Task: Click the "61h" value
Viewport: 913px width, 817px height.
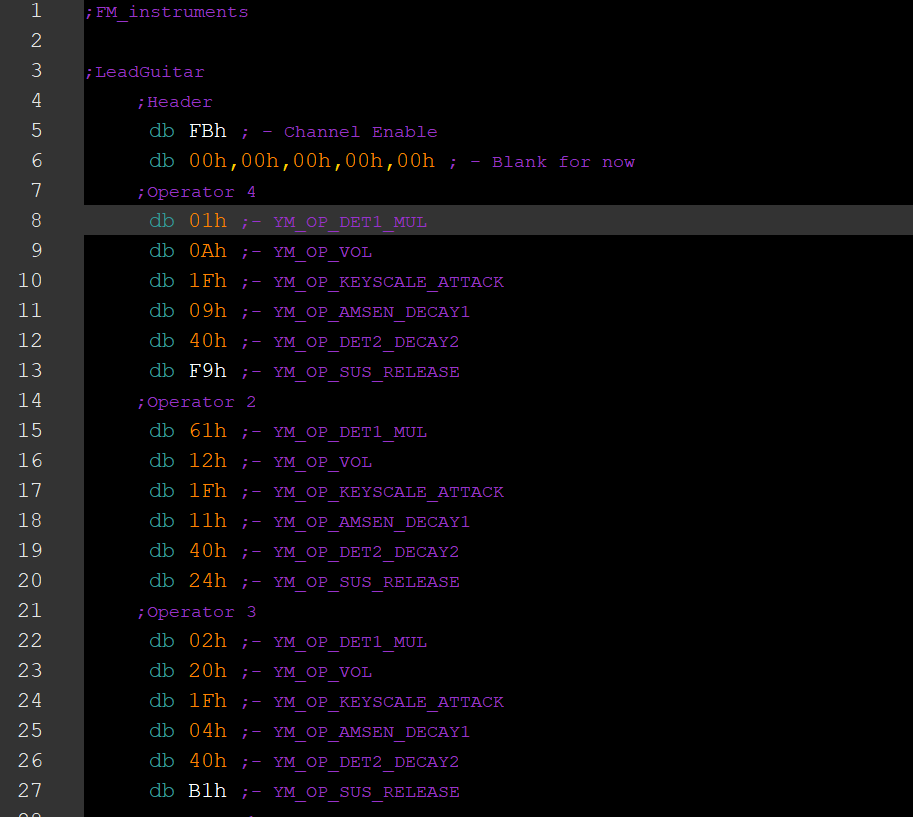Action: point(207,431)
